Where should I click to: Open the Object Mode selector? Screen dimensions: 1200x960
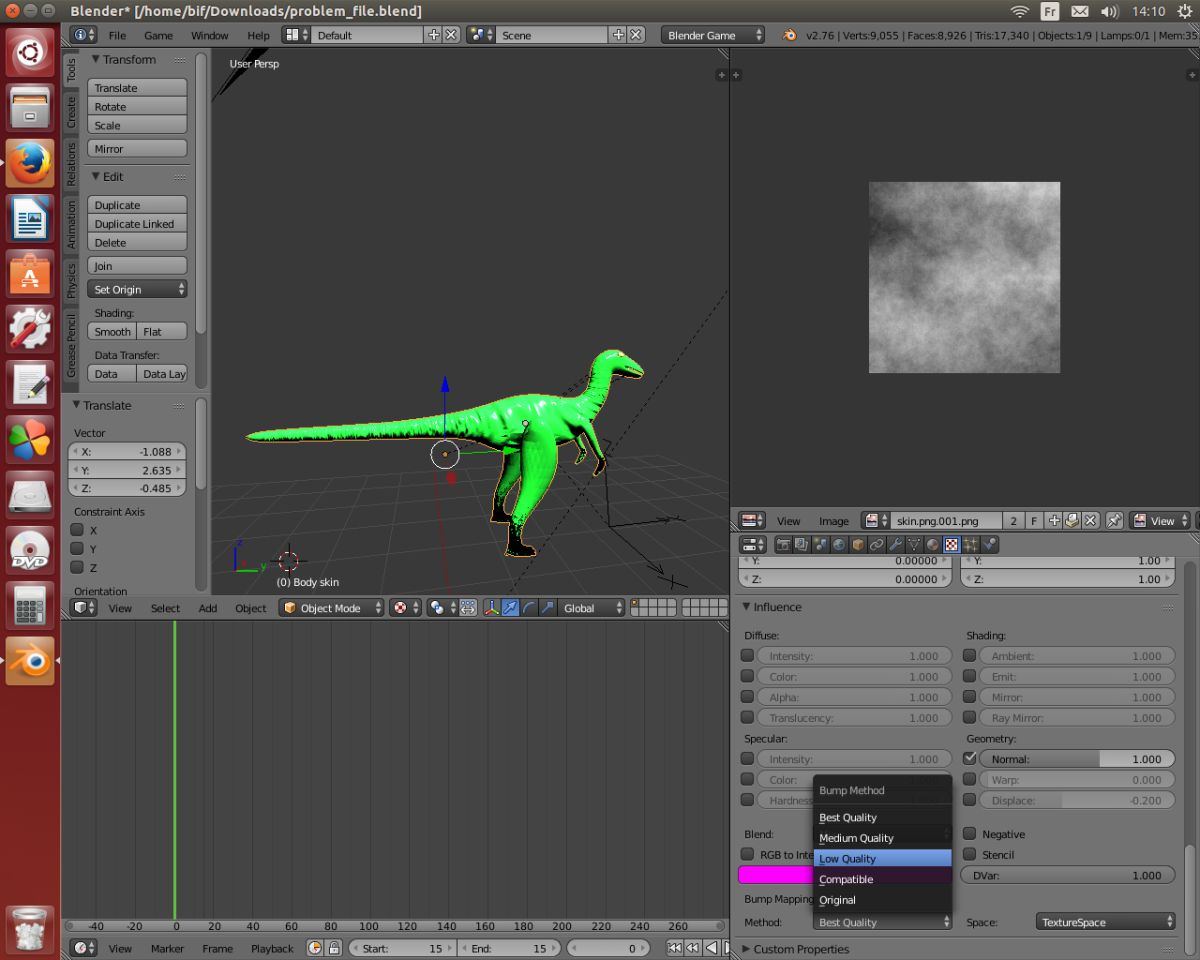tap(332, 608)
